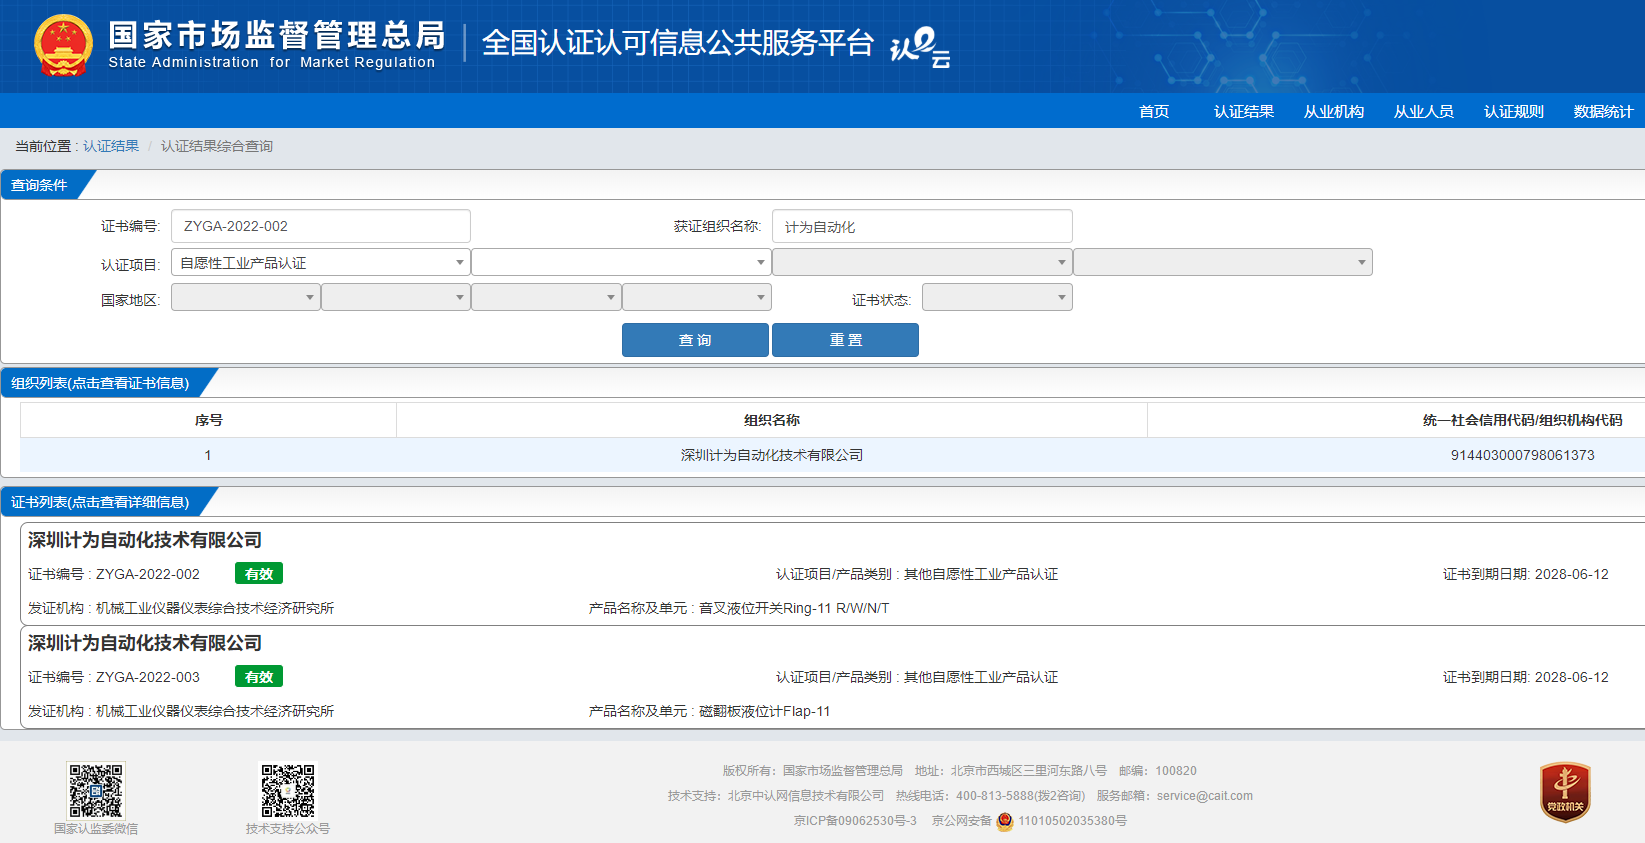The height and width of the screenshot is (843, 1645).
Task: Click 有效 badge on ZYGA-2022-002
Action: [259, 574]
